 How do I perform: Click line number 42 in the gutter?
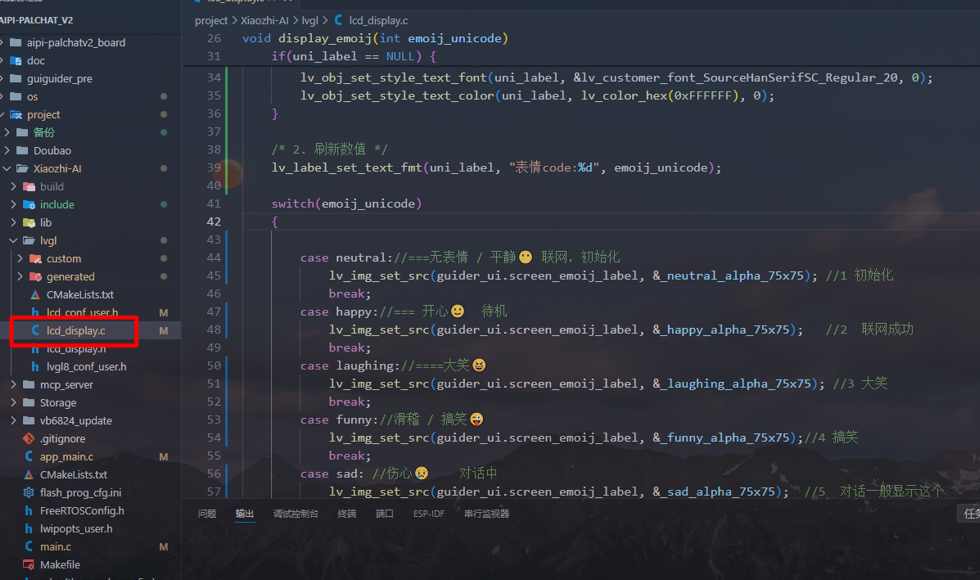213,222
